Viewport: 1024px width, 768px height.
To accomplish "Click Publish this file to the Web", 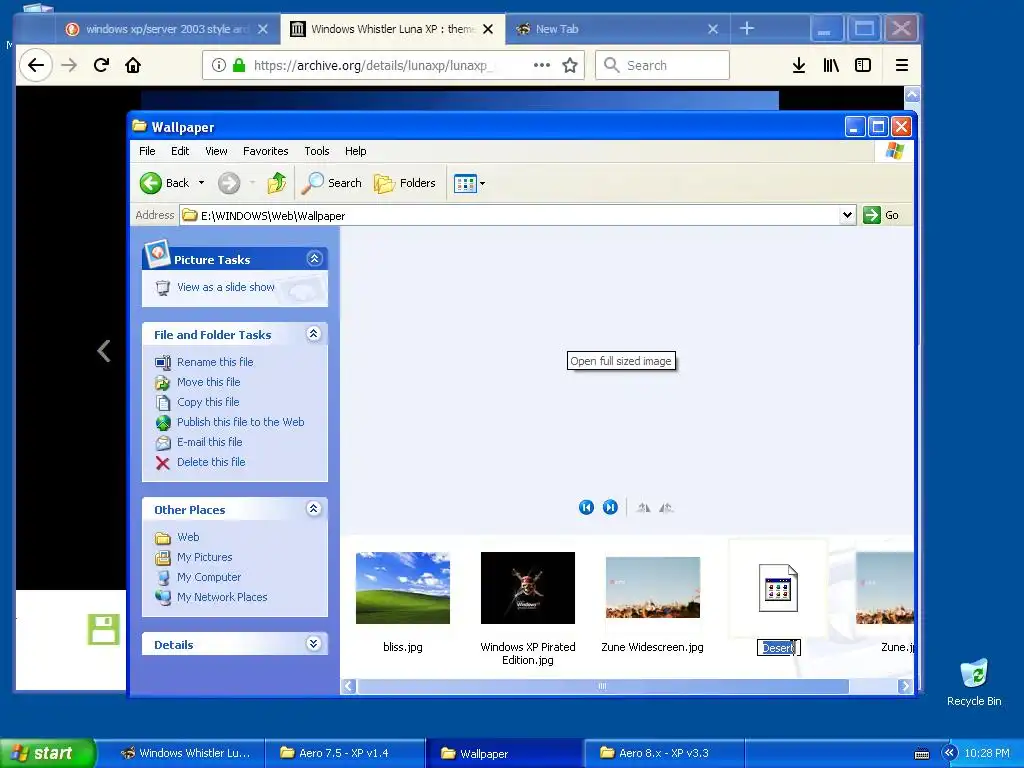I will [x=240, y=422].
